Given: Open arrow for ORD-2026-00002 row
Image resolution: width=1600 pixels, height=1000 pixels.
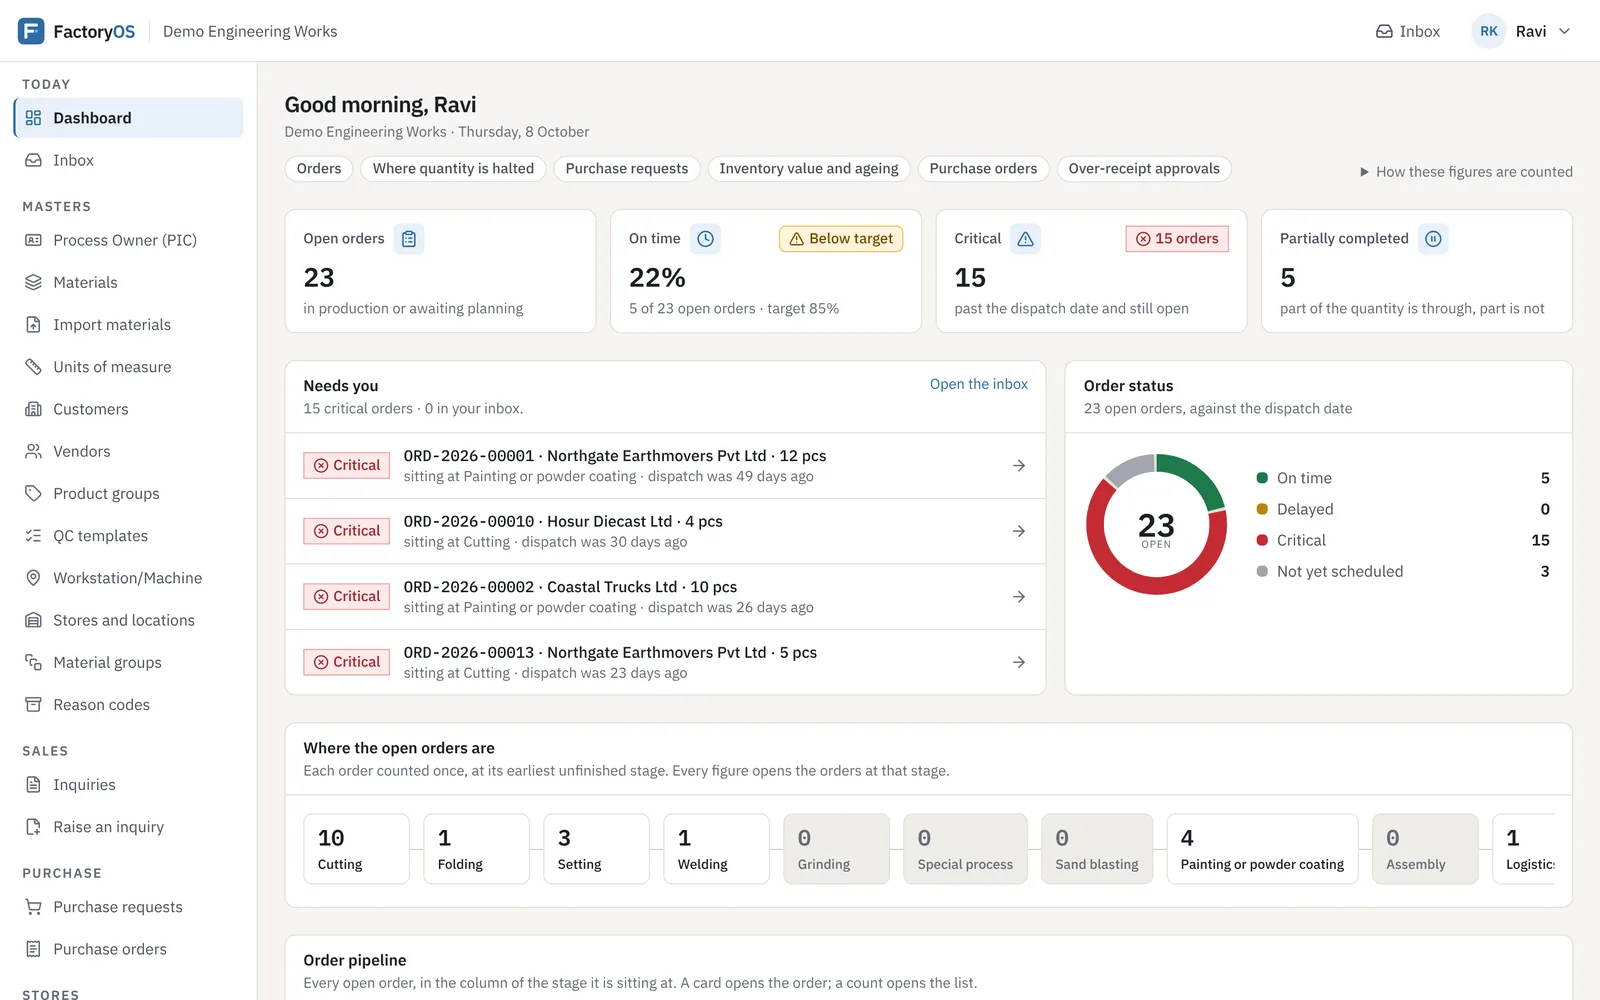Looking at the screenshot, I should [x=1018, y=597].
